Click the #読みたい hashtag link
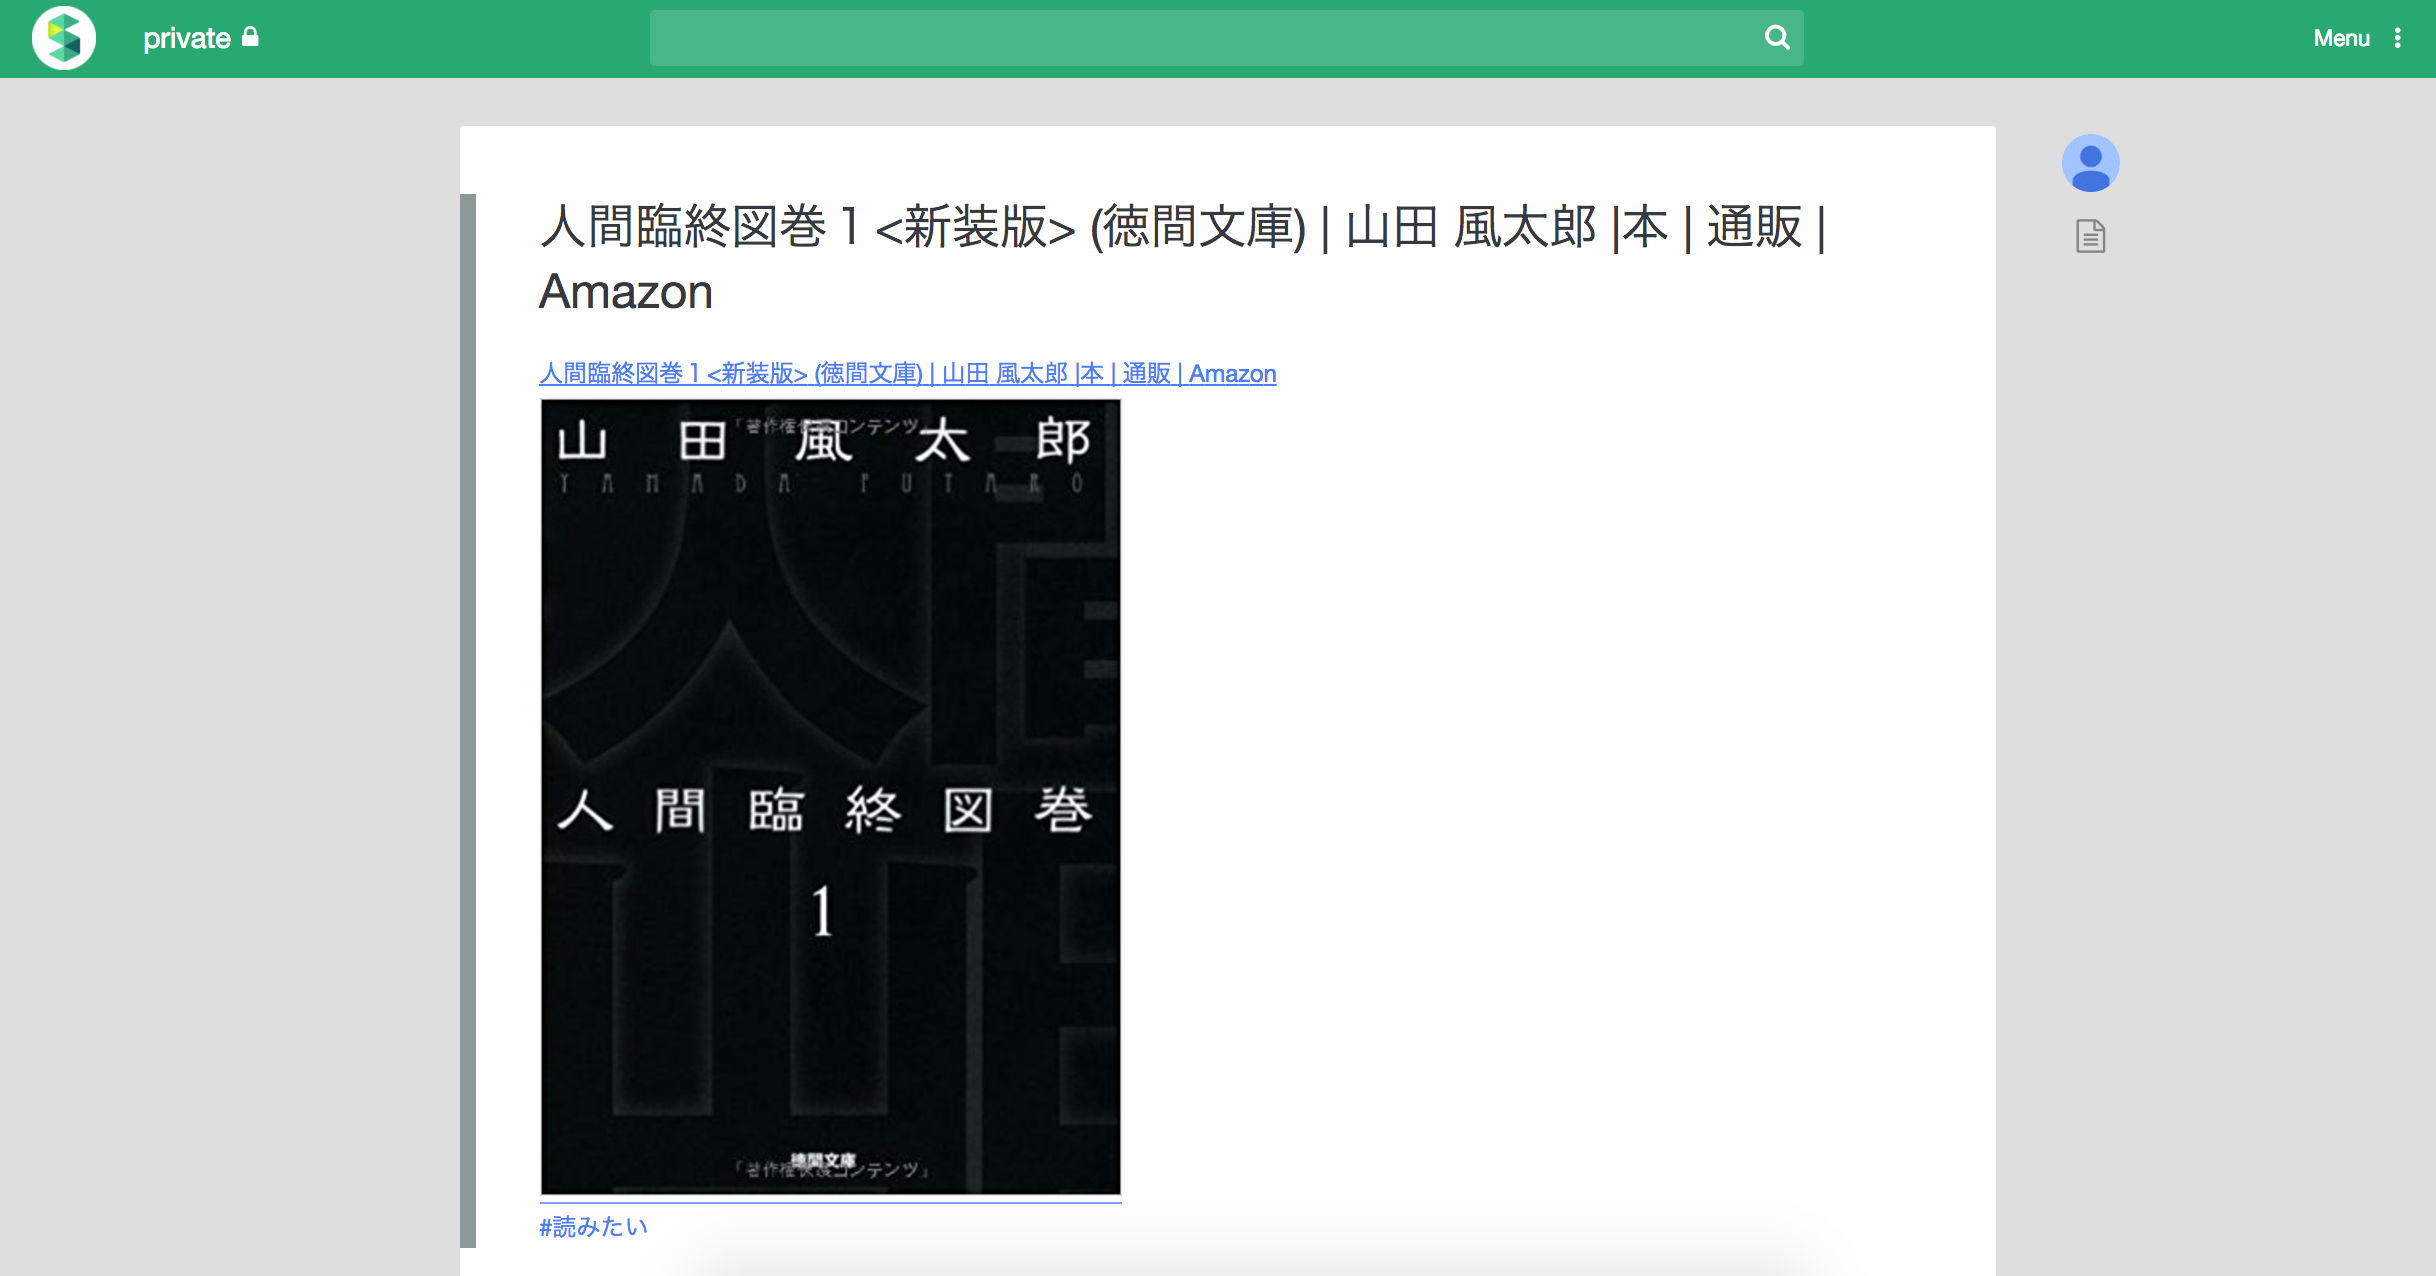Viewport: 2436px width, 1276px height. 594,1226
